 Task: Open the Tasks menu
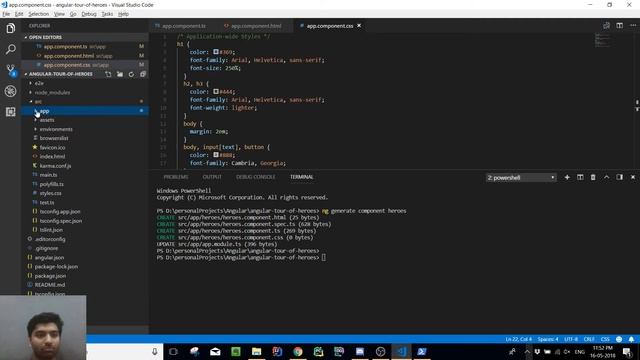pos(107,14)
